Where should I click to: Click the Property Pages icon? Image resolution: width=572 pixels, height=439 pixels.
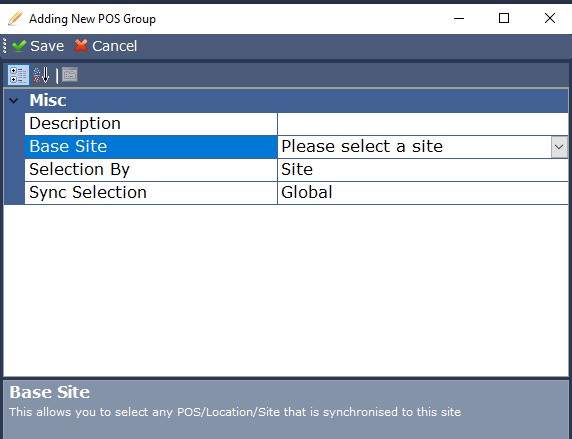[70, 75]
